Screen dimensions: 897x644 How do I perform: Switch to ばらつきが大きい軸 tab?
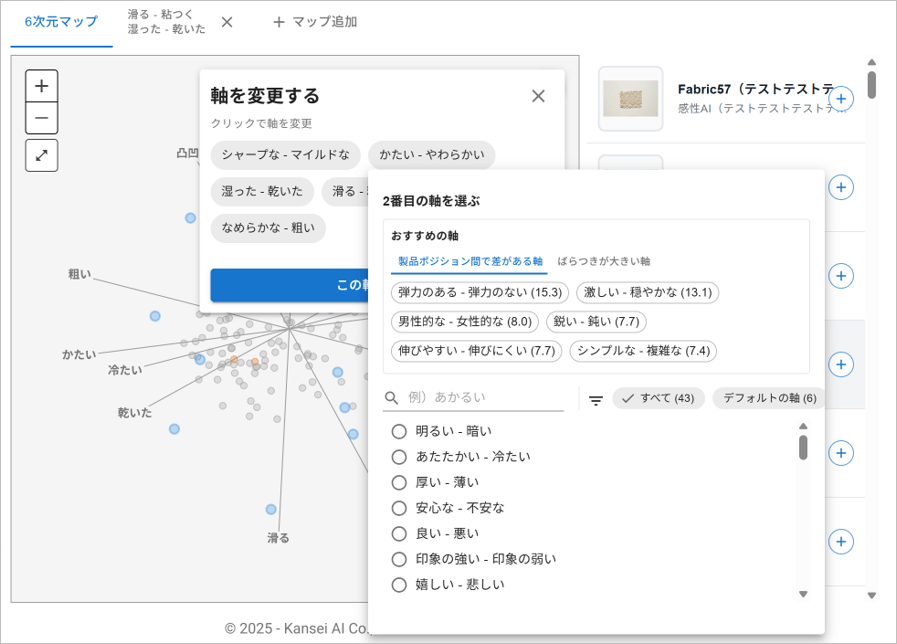coord(603,261)
